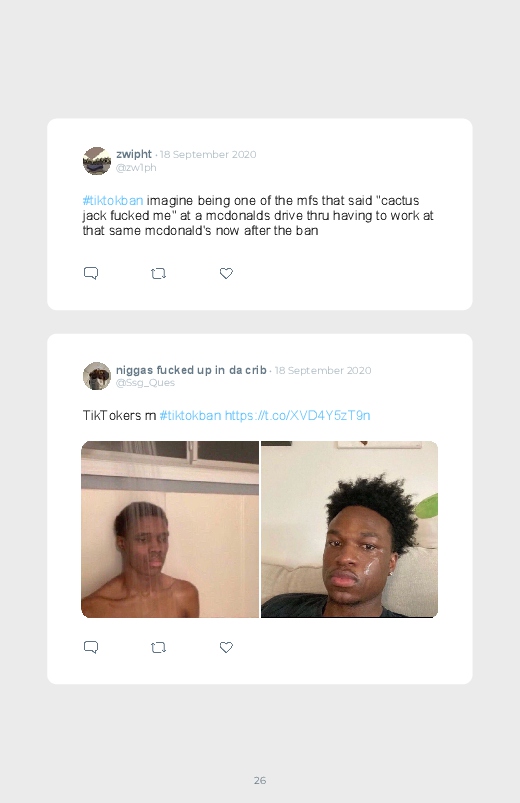
Task: Click the @Ssg_Ques handle
Action: [x=145, y=383]
